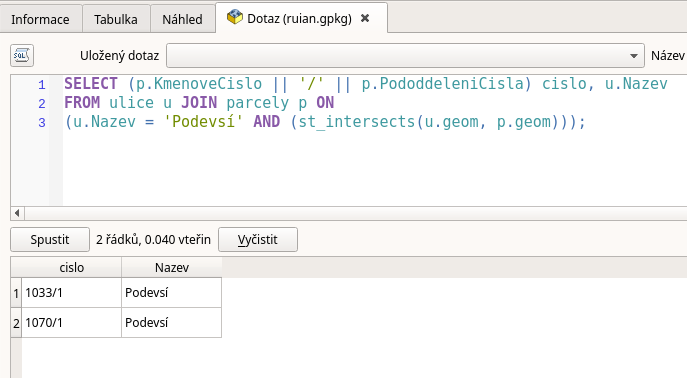Select result row header 2
This screenshot has height=378, width=687.
point(16,323)
